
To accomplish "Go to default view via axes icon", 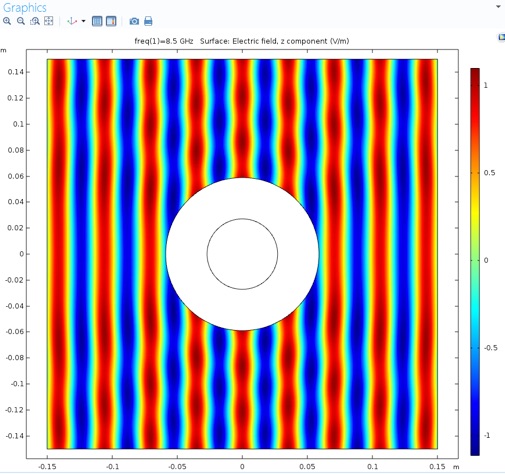I will (72, 21).
